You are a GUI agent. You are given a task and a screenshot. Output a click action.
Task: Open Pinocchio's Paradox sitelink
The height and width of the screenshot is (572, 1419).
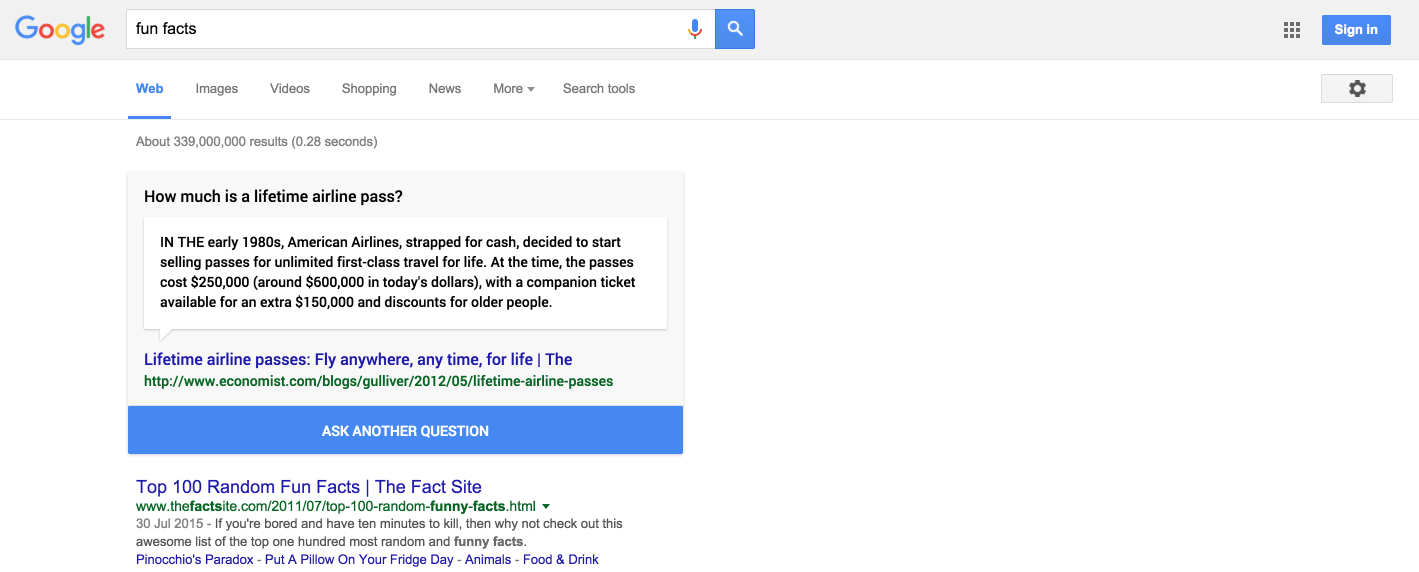(x=195, y=560)
